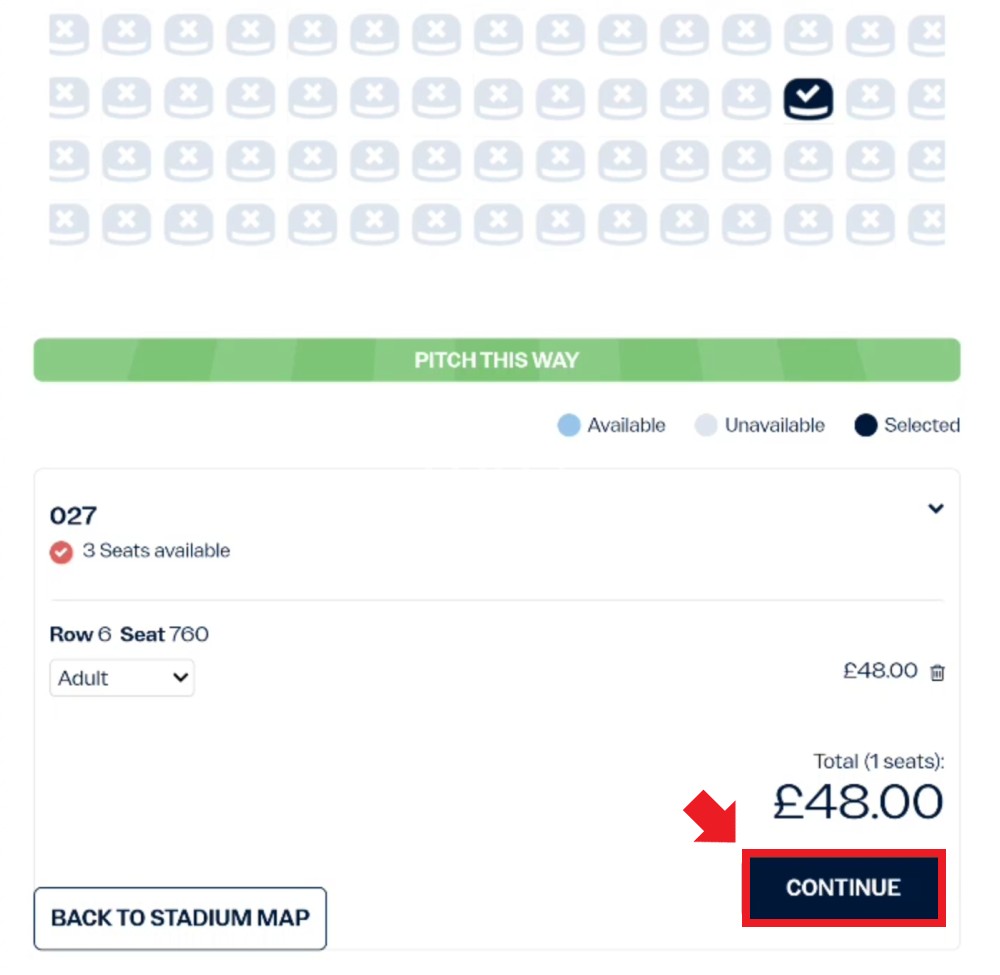Click the CONTINUE button
This screenshot has height=975, width=1000.
[x=843, y=887]
